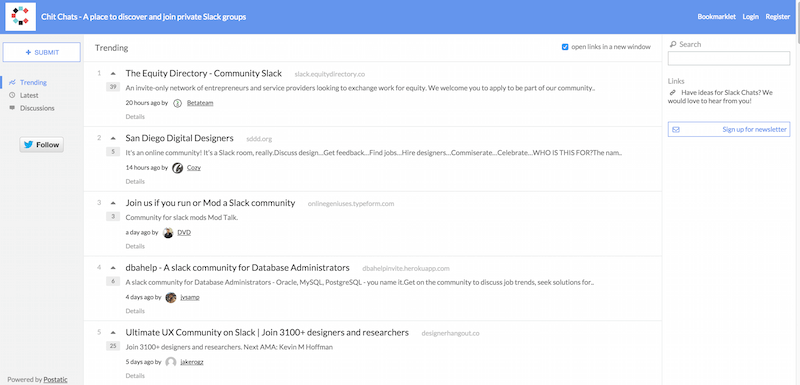Click the jvsamp username link
Screen dimensions: 800x385
click(x=190, y=297)
